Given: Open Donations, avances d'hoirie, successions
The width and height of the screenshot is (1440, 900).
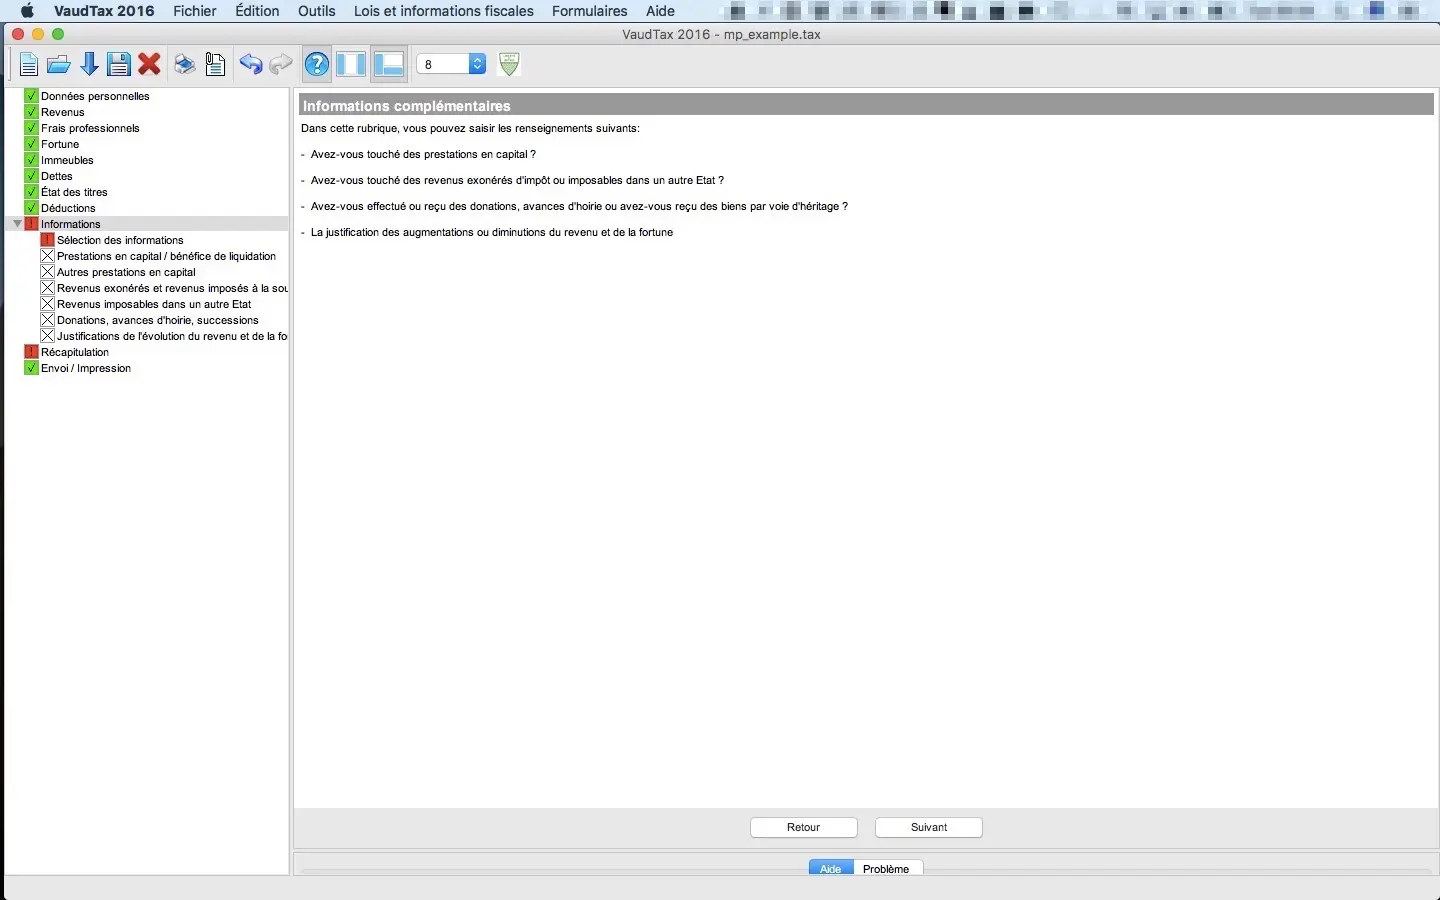Looking at the screenshot, I should click(x=158, y=320).
